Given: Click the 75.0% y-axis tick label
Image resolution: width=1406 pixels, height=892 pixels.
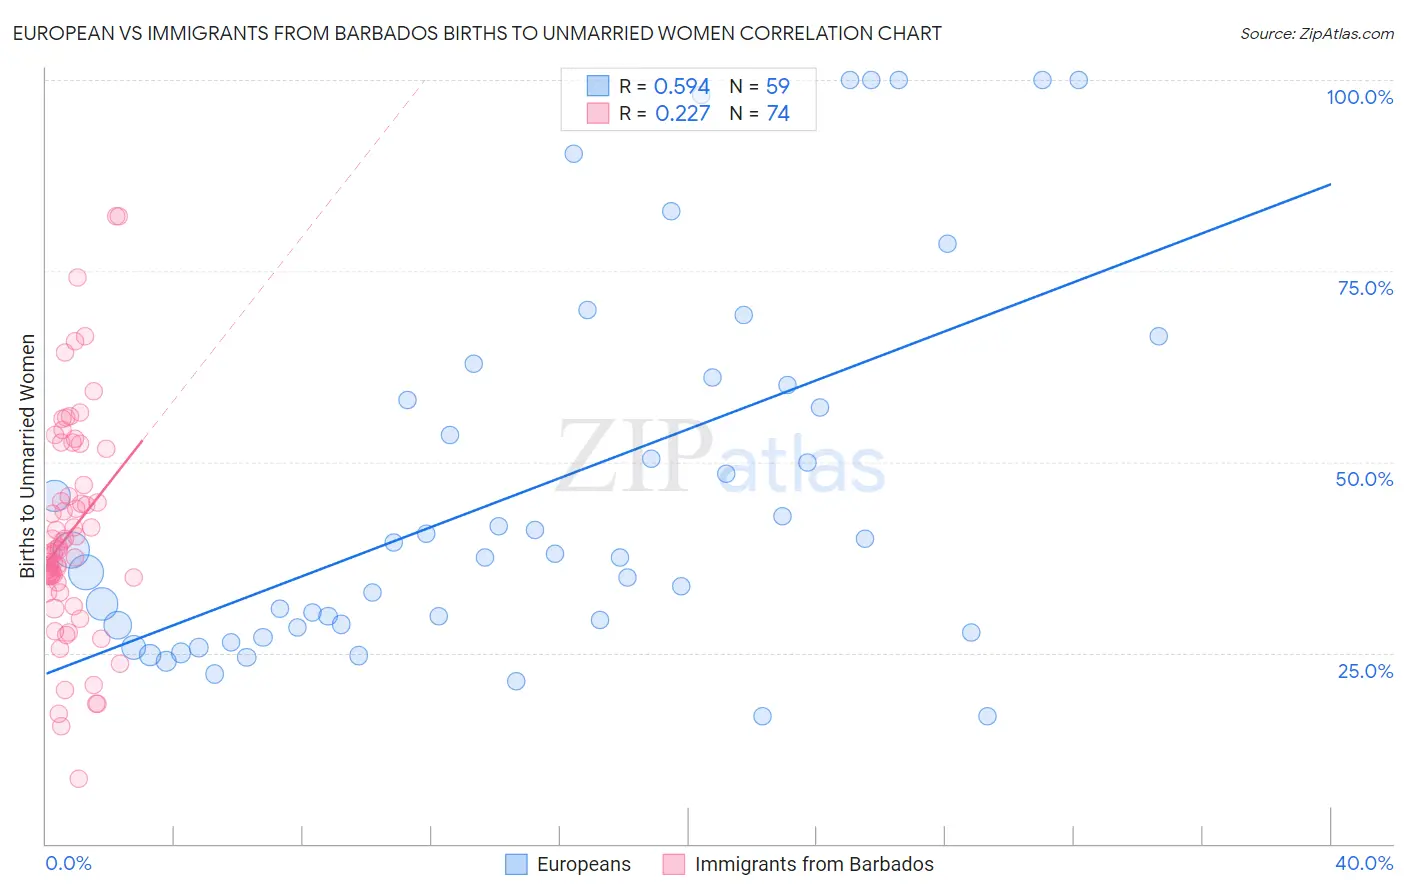Looking at the screenshot, I should tap(1365, 288).
